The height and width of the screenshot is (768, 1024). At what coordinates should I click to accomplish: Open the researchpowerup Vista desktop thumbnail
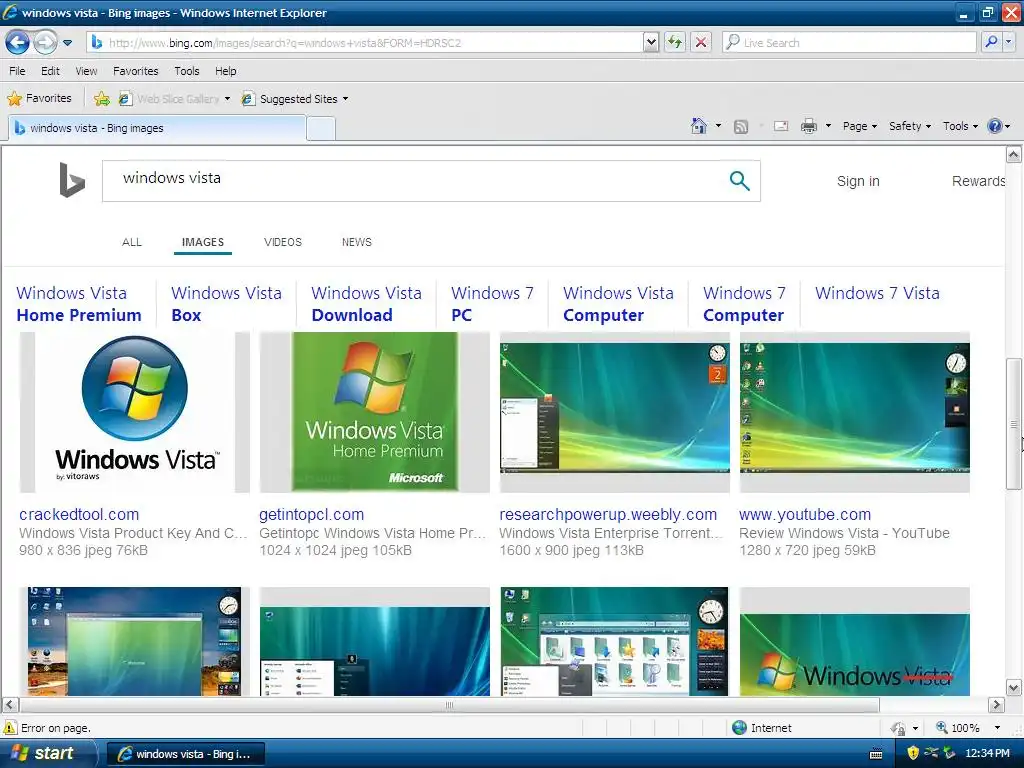(615, 412)
